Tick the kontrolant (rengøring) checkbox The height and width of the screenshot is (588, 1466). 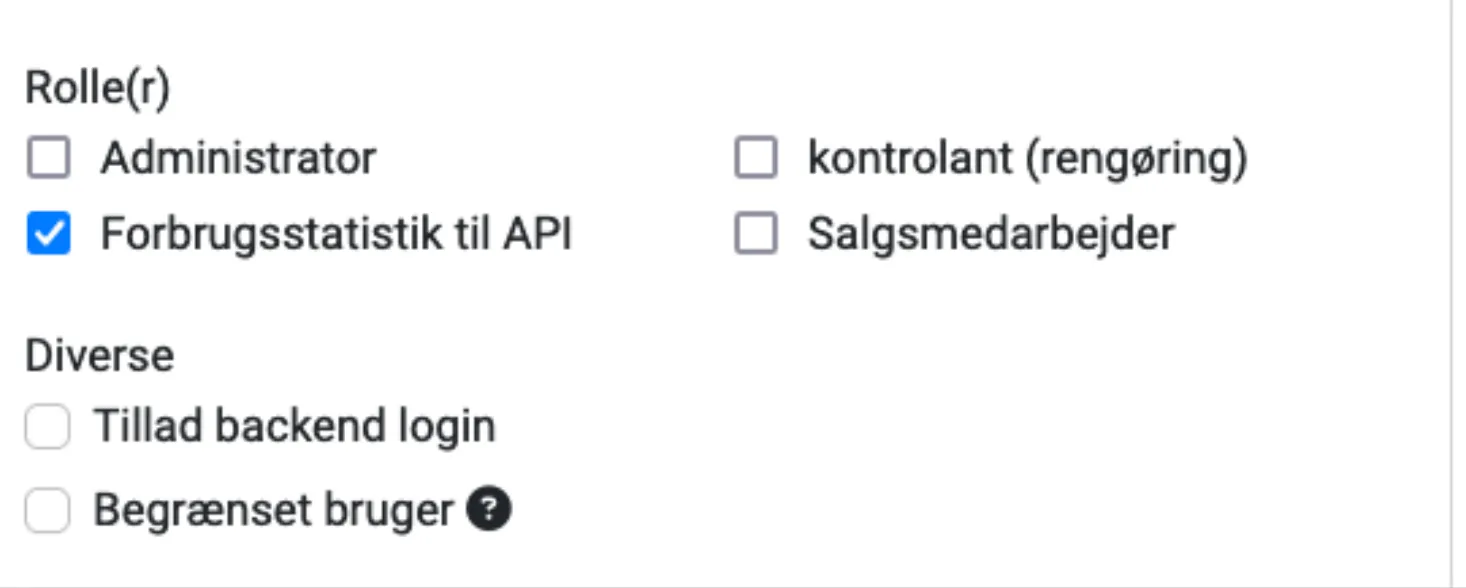click(756, 158)
